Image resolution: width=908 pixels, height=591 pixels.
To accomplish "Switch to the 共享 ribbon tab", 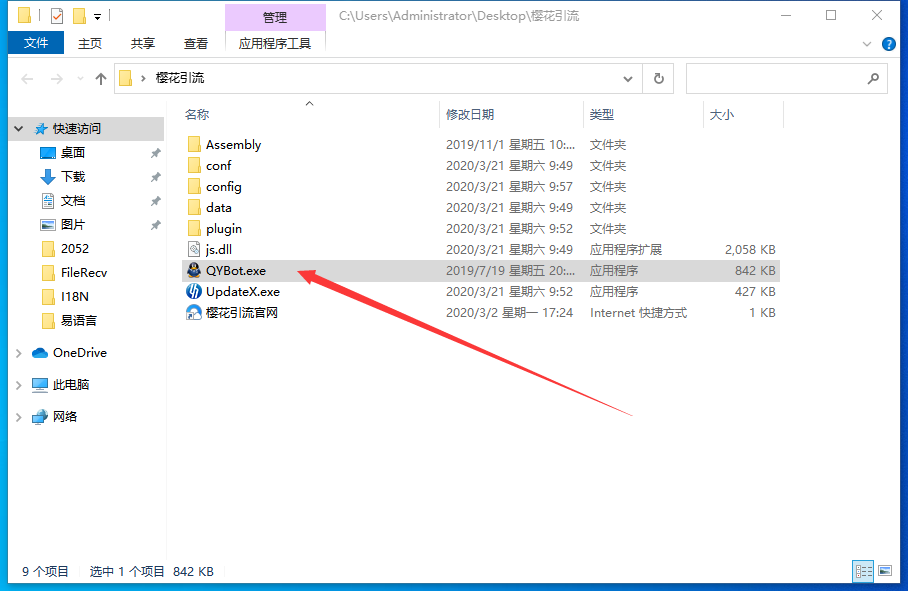I will [142, 43].
